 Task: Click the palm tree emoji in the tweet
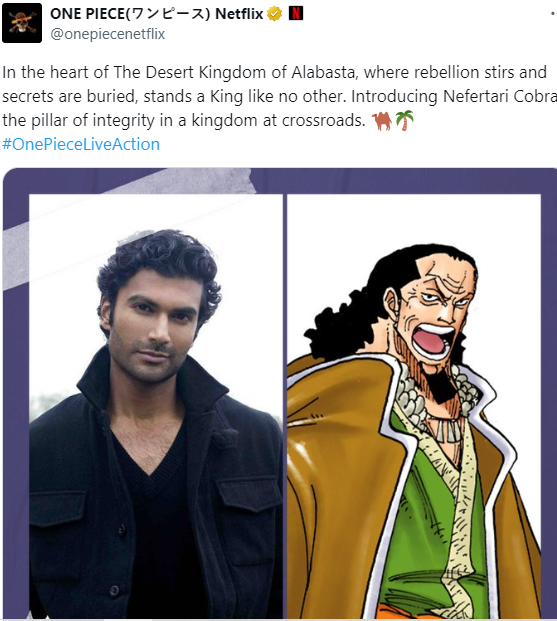click(404, 120)
